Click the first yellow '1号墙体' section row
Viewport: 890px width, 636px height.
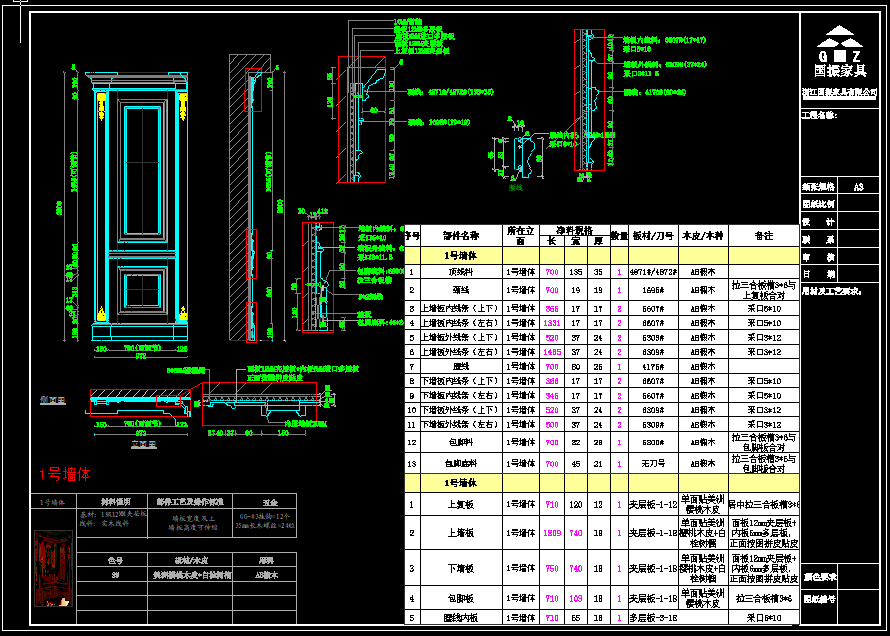coord(461,256)
